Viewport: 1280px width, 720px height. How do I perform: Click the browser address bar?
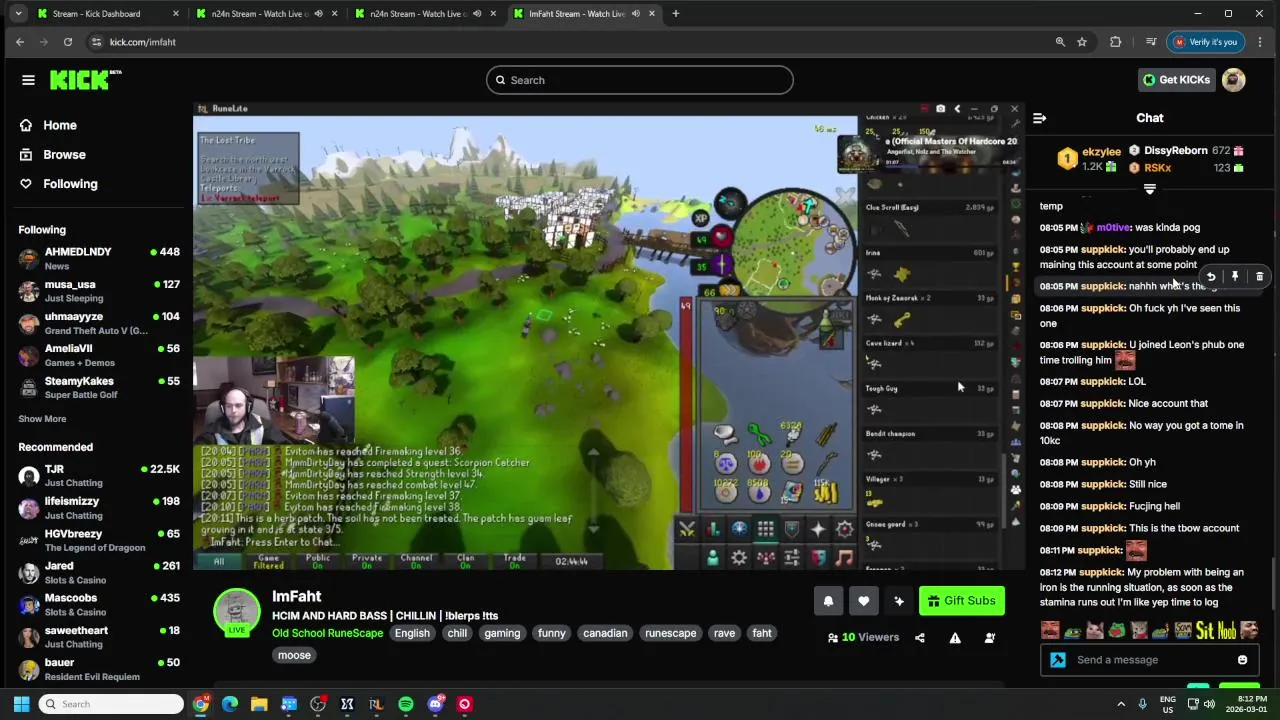click(x=570, y=42)
